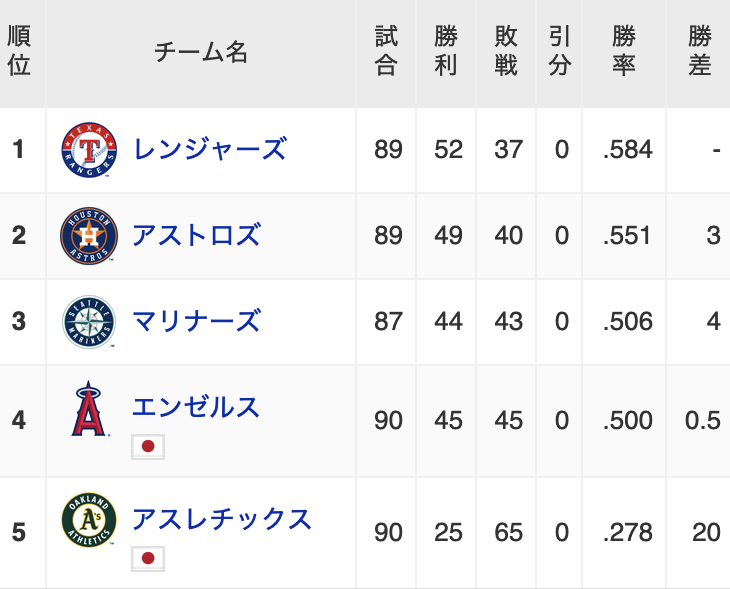Open the レンジャーズ team link

pos(210,149)
